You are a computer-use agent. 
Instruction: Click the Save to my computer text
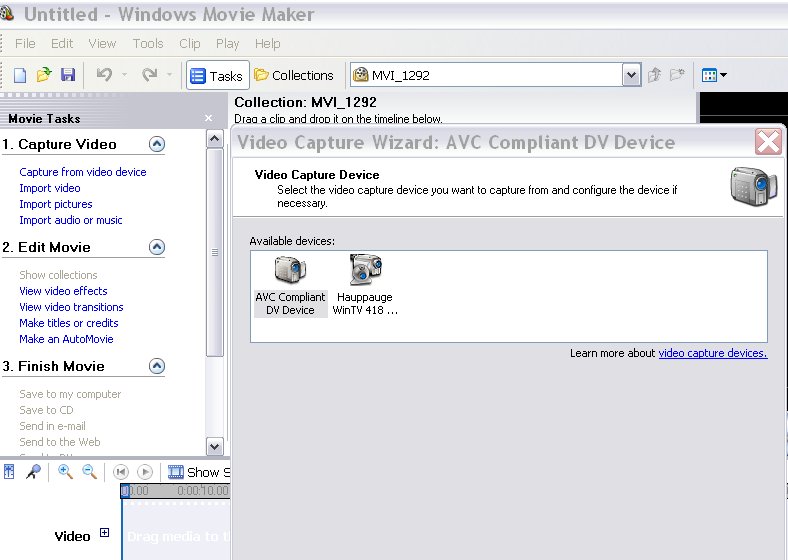tap(70, 394)
